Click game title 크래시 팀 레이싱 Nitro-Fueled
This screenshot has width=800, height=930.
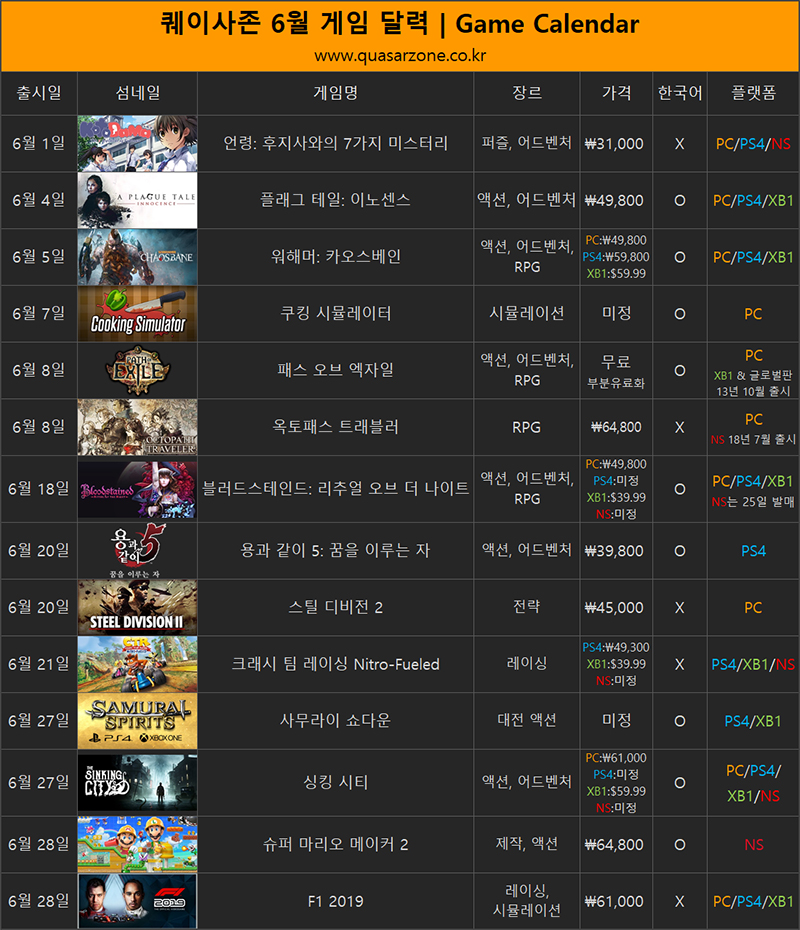point(336,664)
